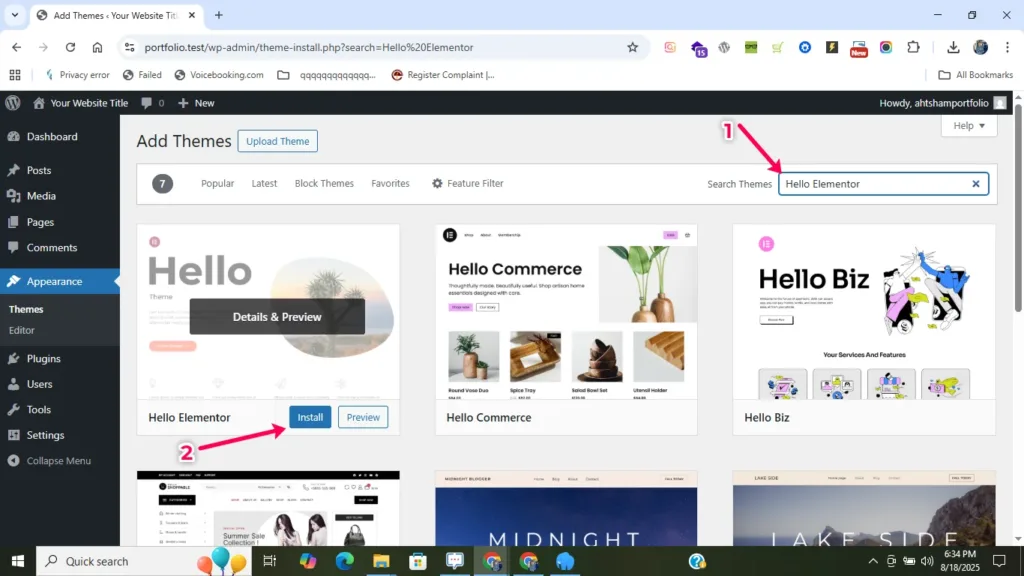The width and height of the screenshot is (1024, 576).
Task: Open the browser tab search dropdown arrow
Action: (14, 15)
